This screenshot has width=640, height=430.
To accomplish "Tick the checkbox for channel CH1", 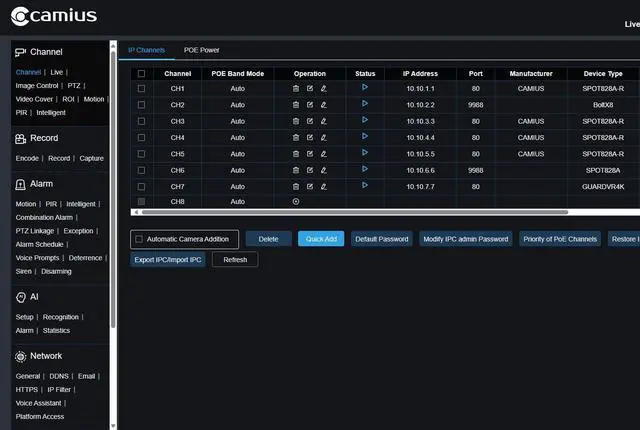I will coord(141,89).
